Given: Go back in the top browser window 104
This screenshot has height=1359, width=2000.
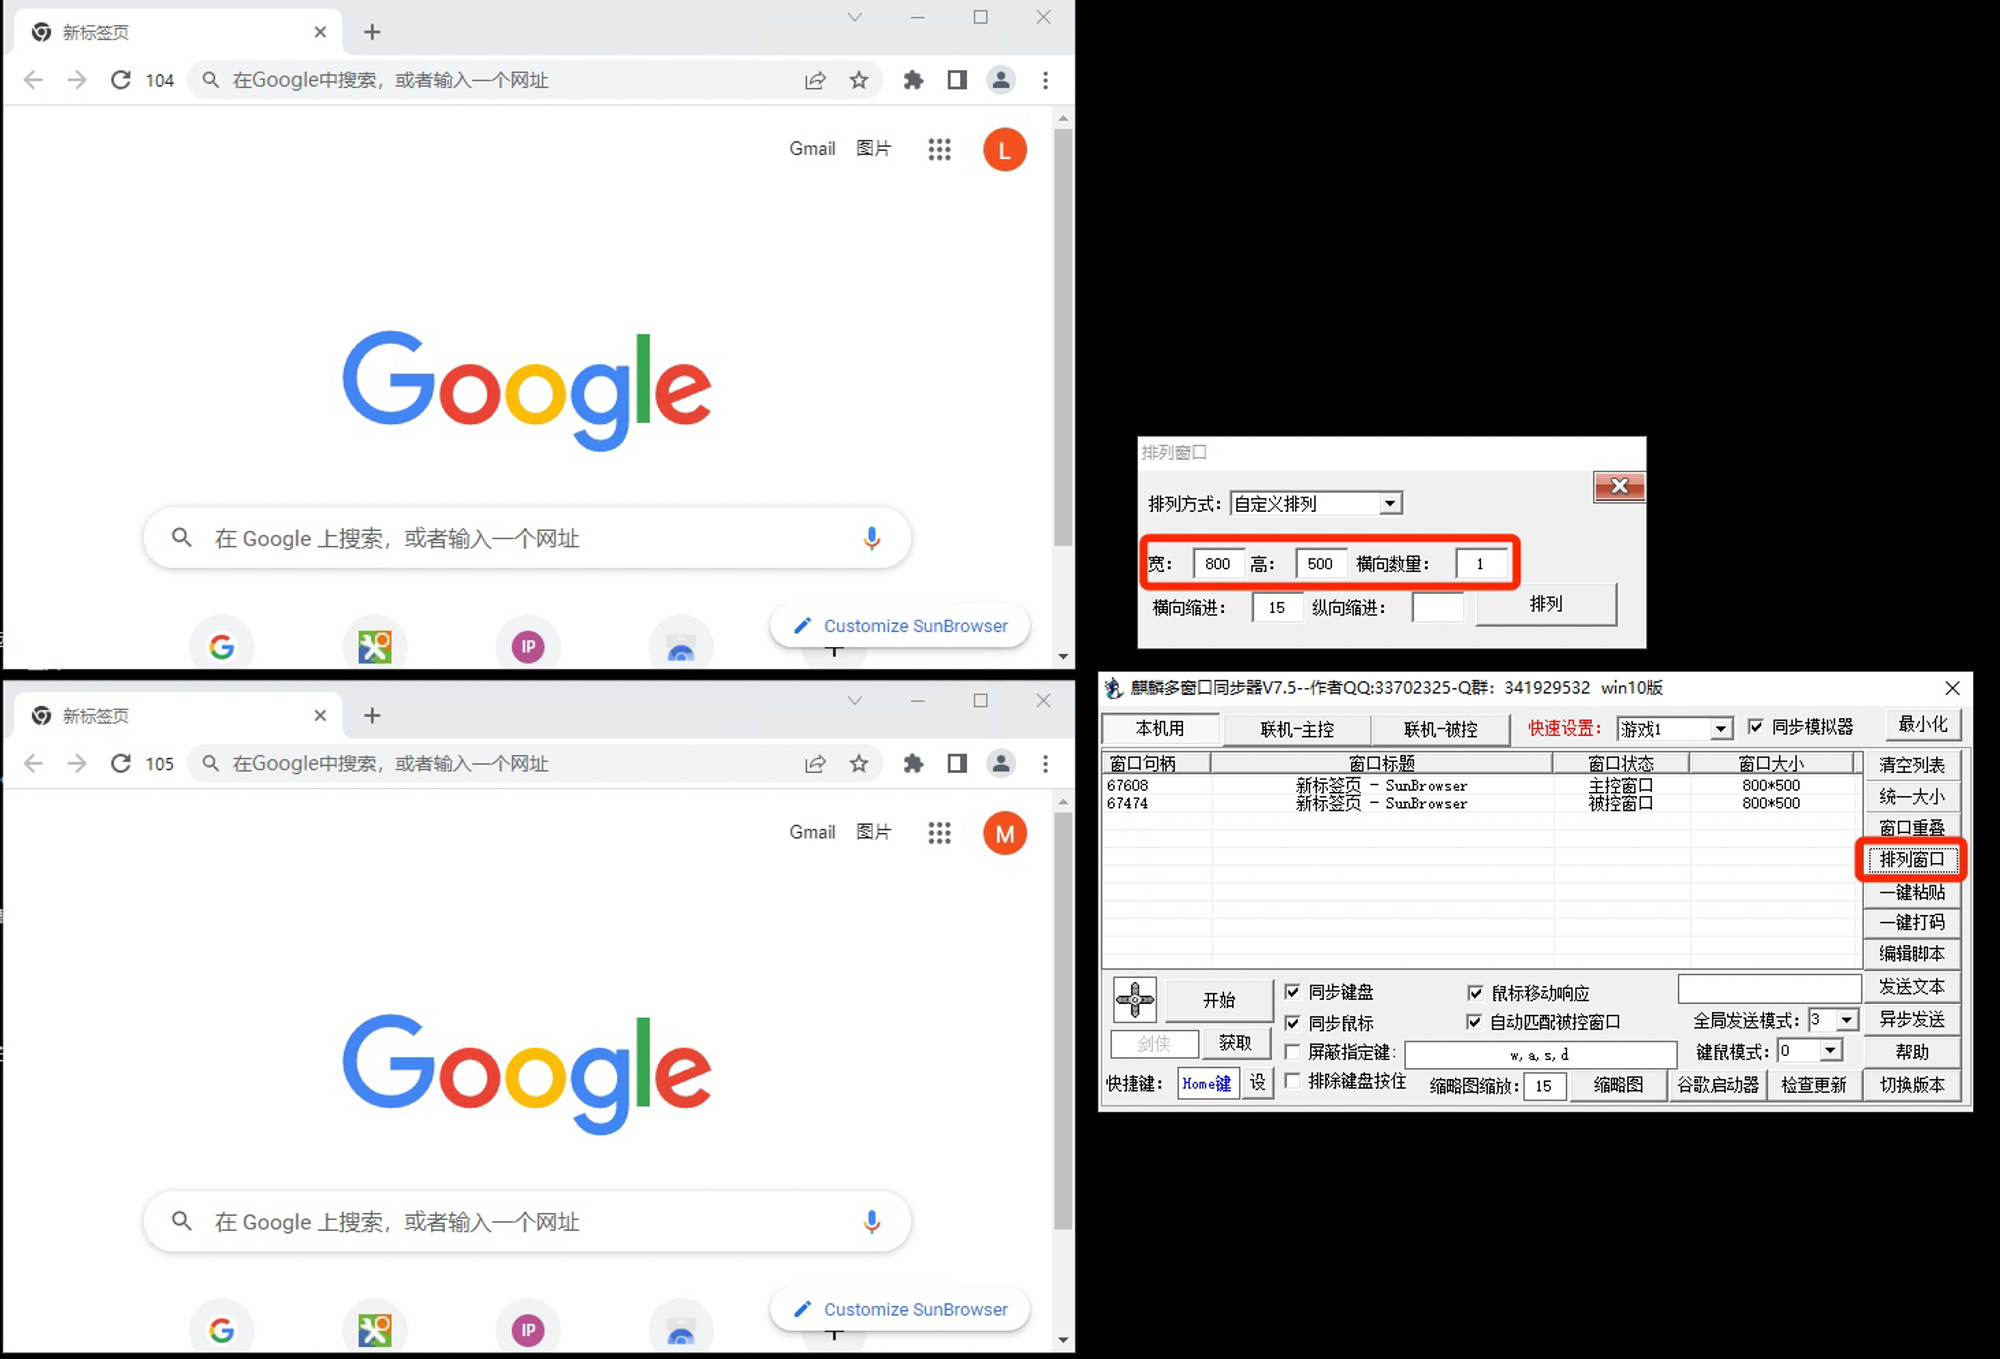Looking at the screenshot, I should click(x=33, y=80).
